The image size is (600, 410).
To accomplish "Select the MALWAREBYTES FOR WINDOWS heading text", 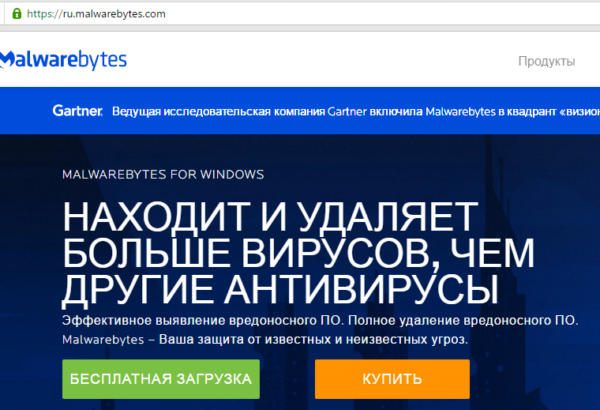I will pyautogui.click(x=163, y=175).
